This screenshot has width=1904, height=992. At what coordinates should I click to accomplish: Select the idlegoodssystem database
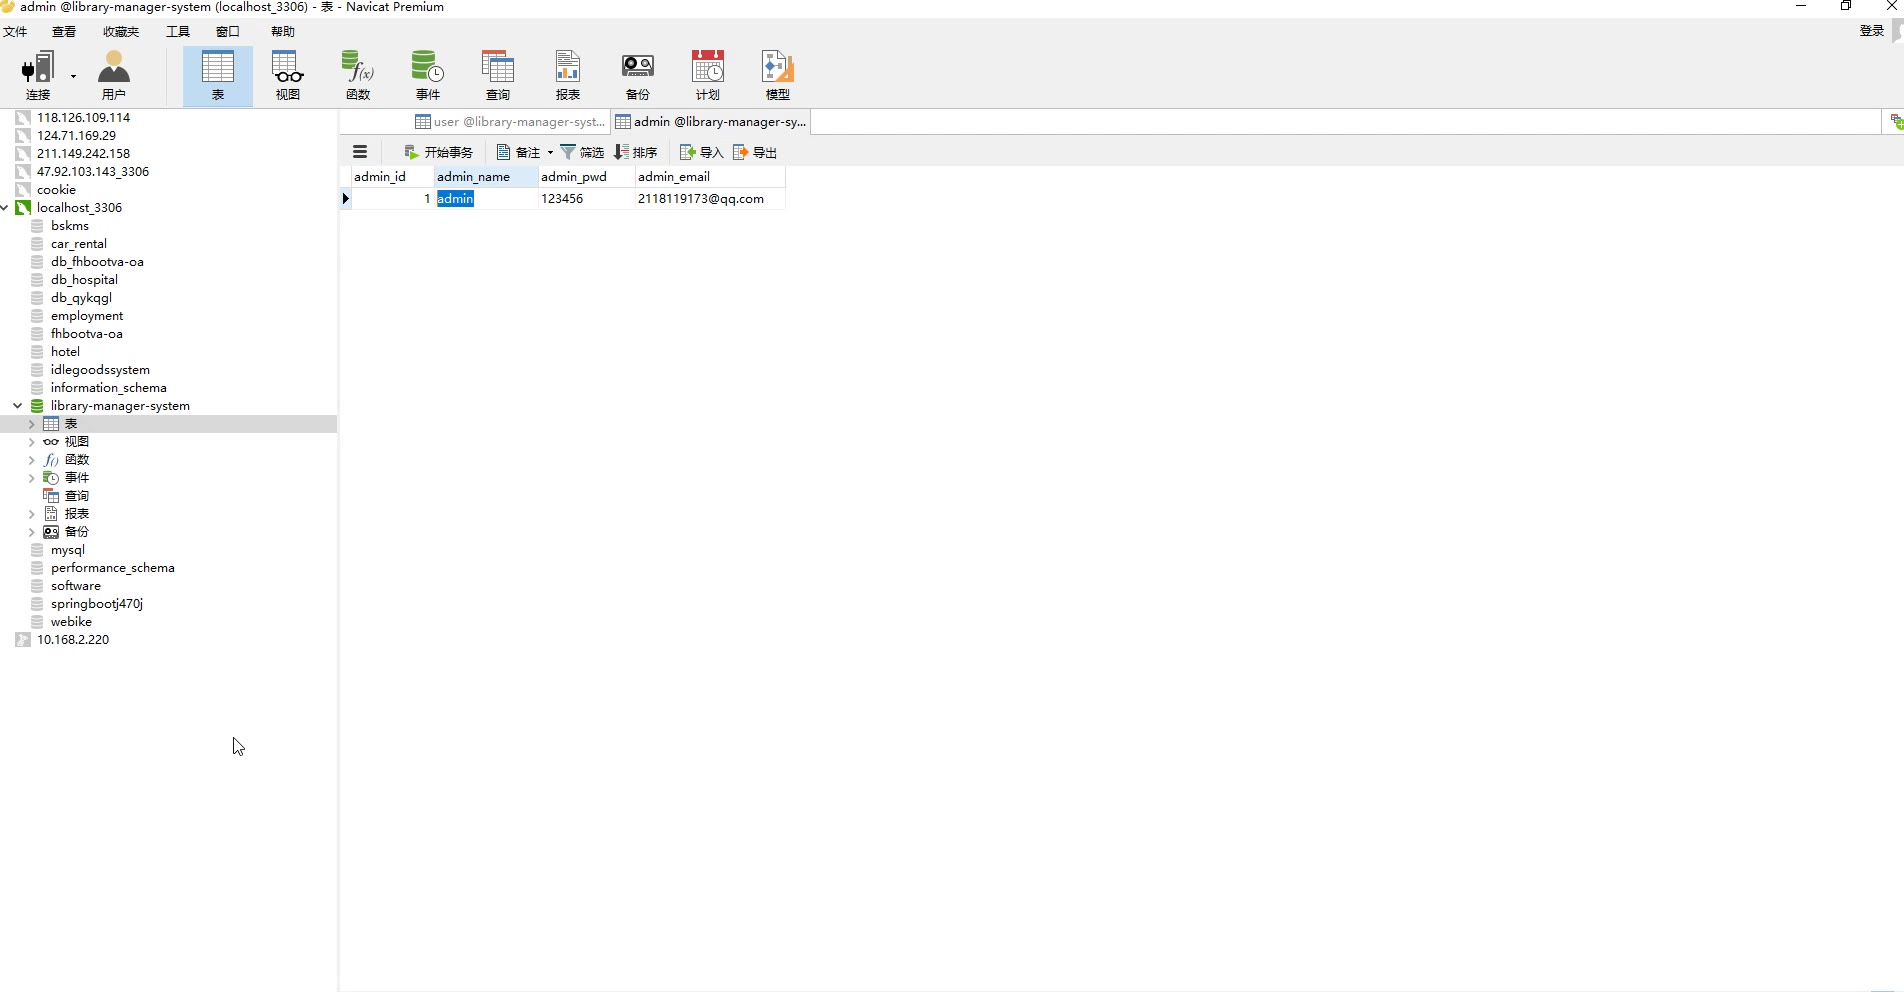point(100,370)
